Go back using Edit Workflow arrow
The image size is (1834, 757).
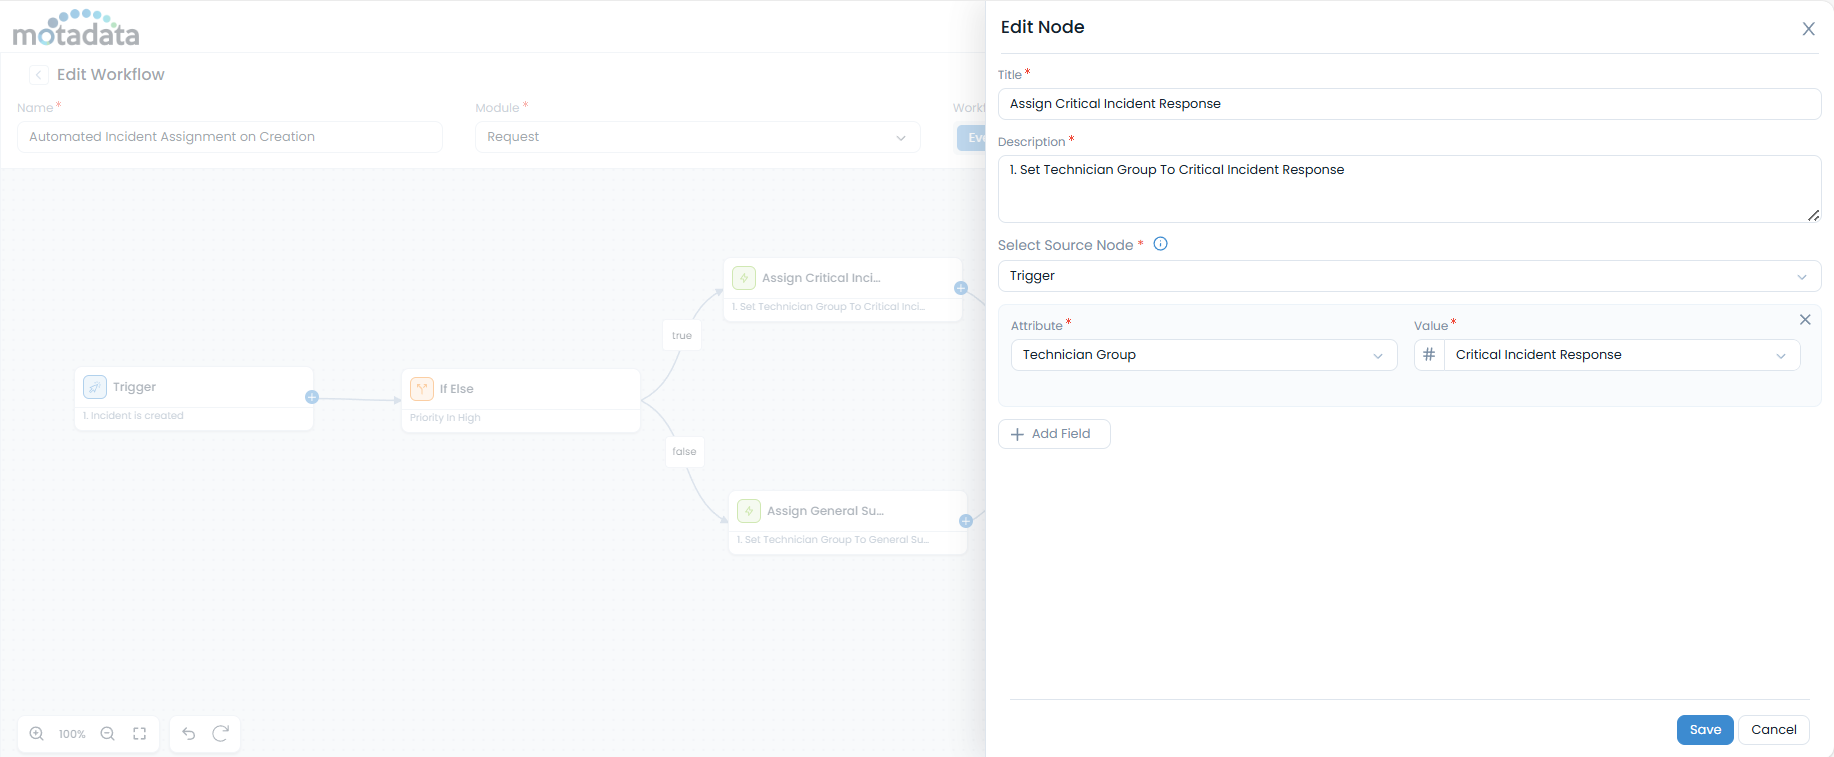(39, 75)
